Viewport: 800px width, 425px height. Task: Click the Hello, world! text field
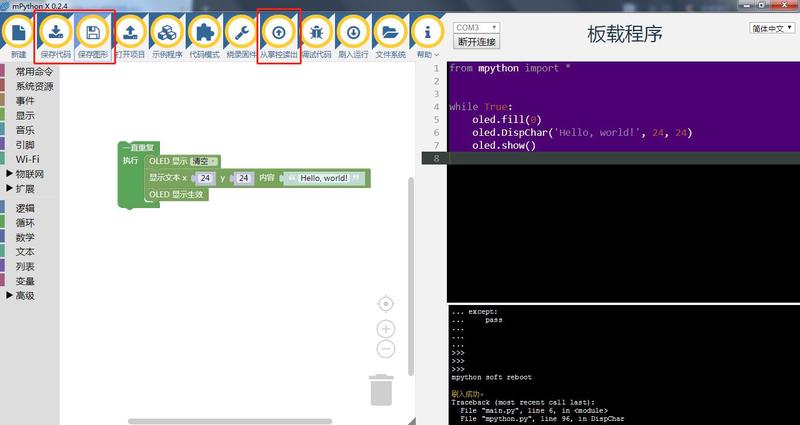[x=324, y=178]
